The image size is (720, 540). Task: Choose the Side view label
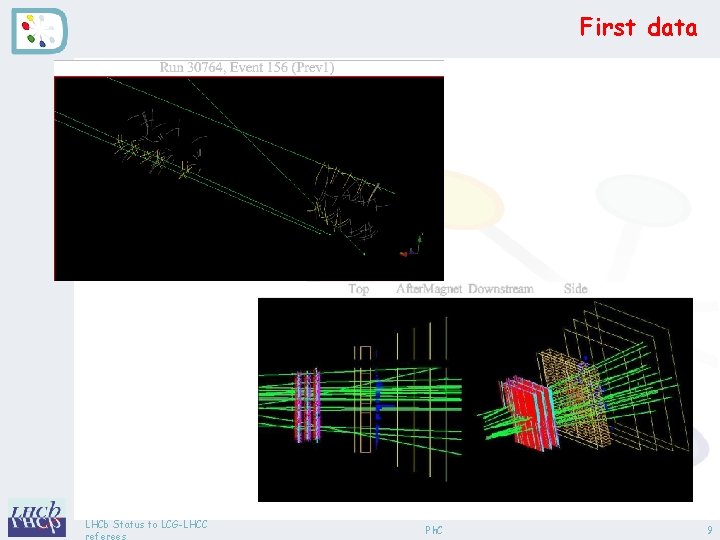pyautogui.click(x=576, y=289)
